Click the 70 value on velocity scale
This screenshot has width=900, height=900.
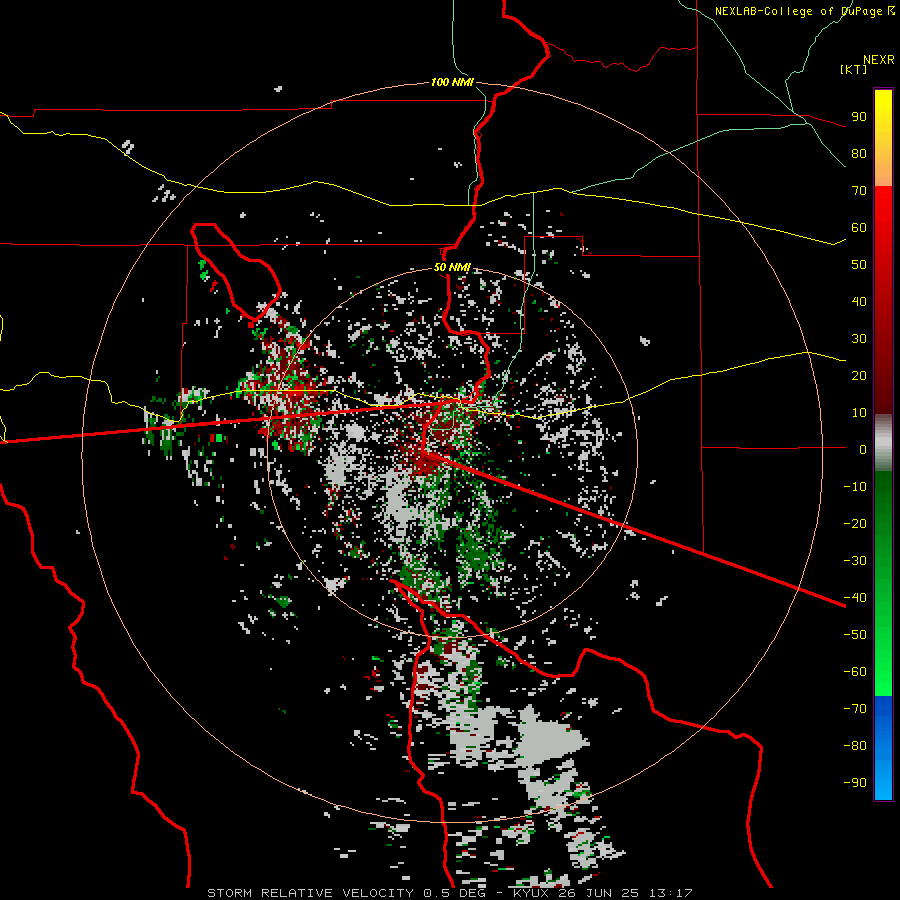pos(859,191)
